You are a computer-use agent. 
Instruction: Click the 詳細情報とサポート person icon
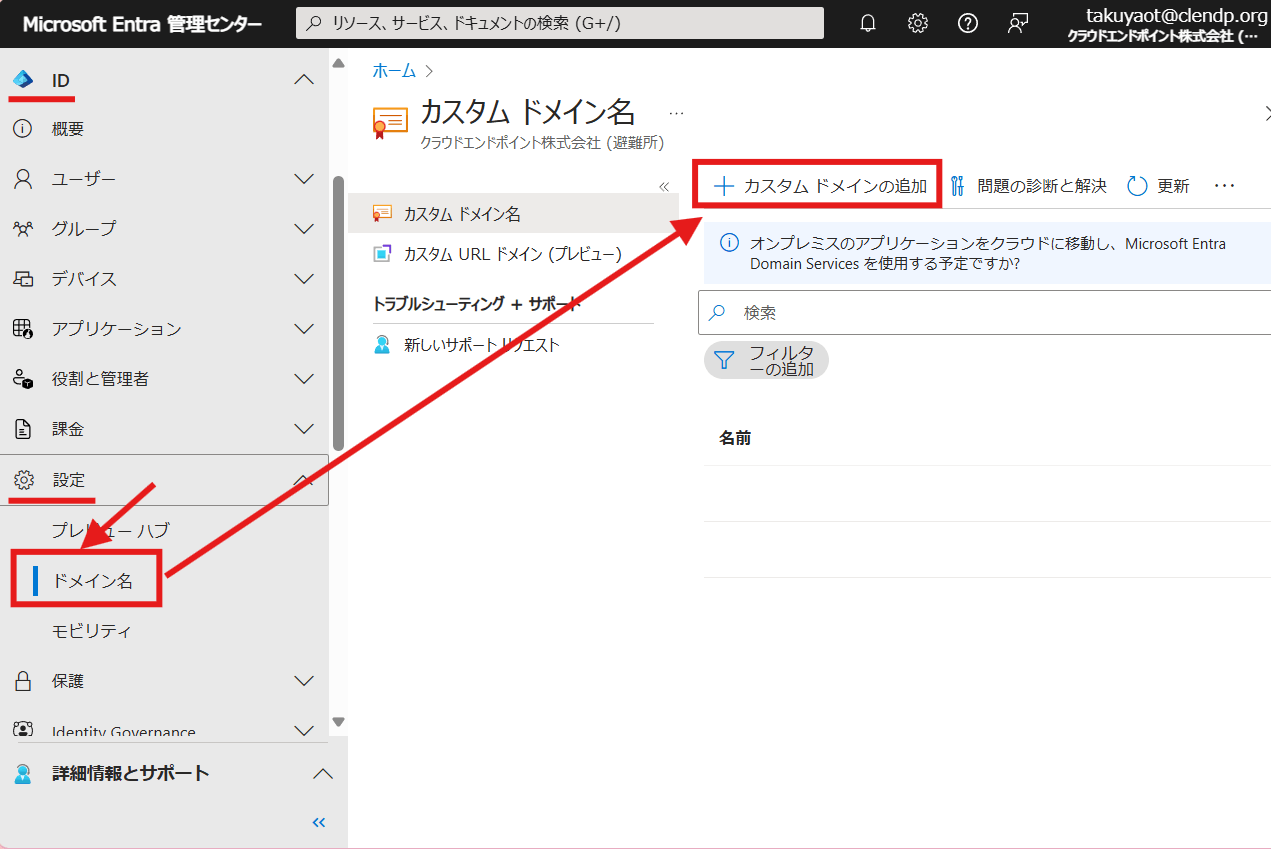(23, 773)
